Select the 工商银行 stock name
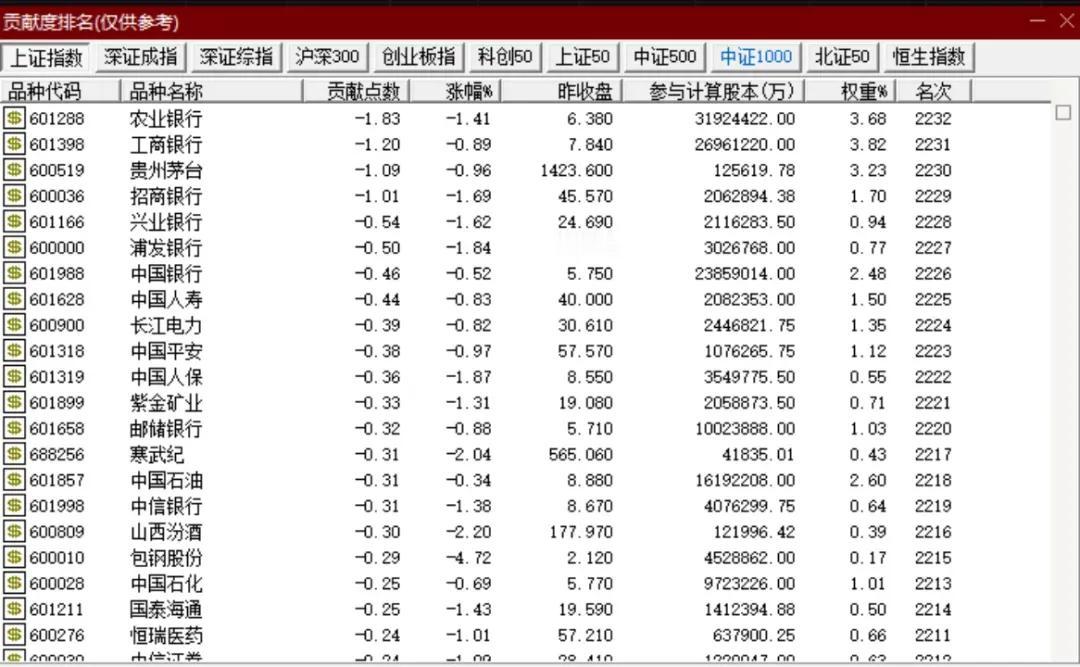This screenshot has height=667, width=1080. pos(166,144)
